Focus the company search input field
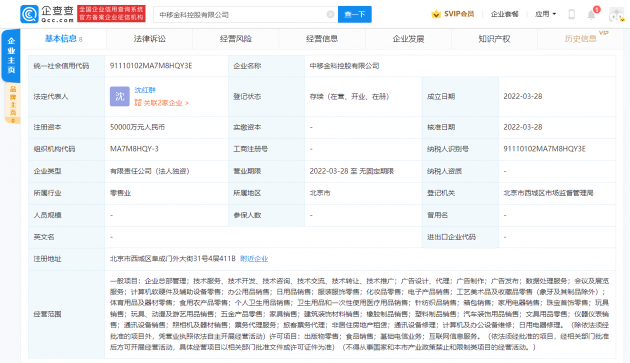 pyautogui.click(x=245, y=14)
